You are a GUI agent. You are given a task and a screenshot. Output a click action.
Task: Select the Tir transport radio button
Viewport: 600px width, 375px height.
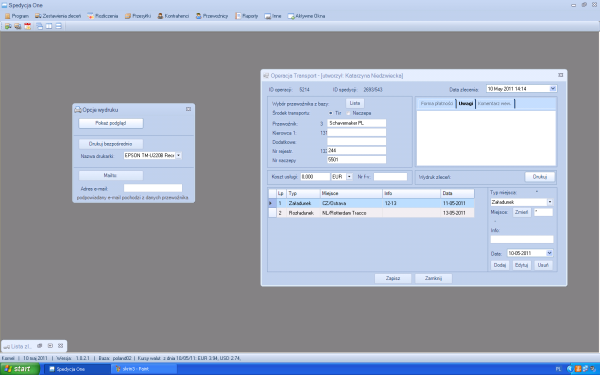click(331, 113)
